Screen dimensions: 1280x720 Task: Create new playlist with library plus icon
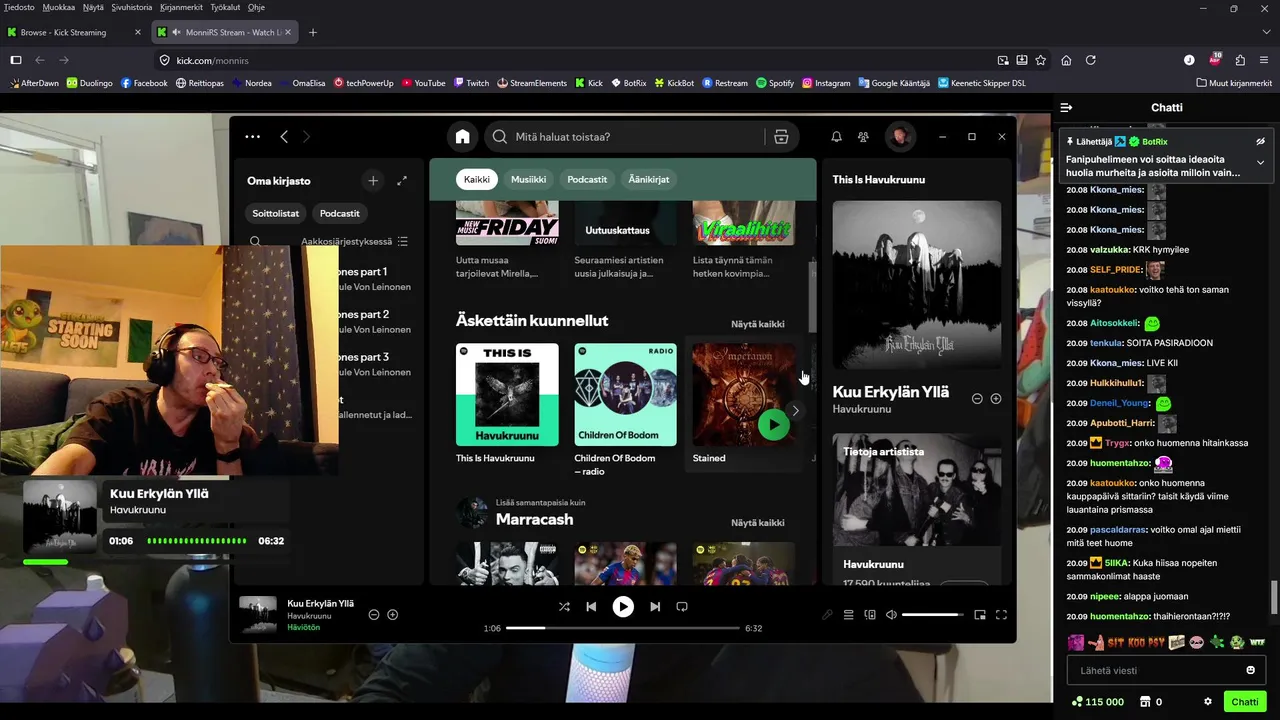click(373, 181)
